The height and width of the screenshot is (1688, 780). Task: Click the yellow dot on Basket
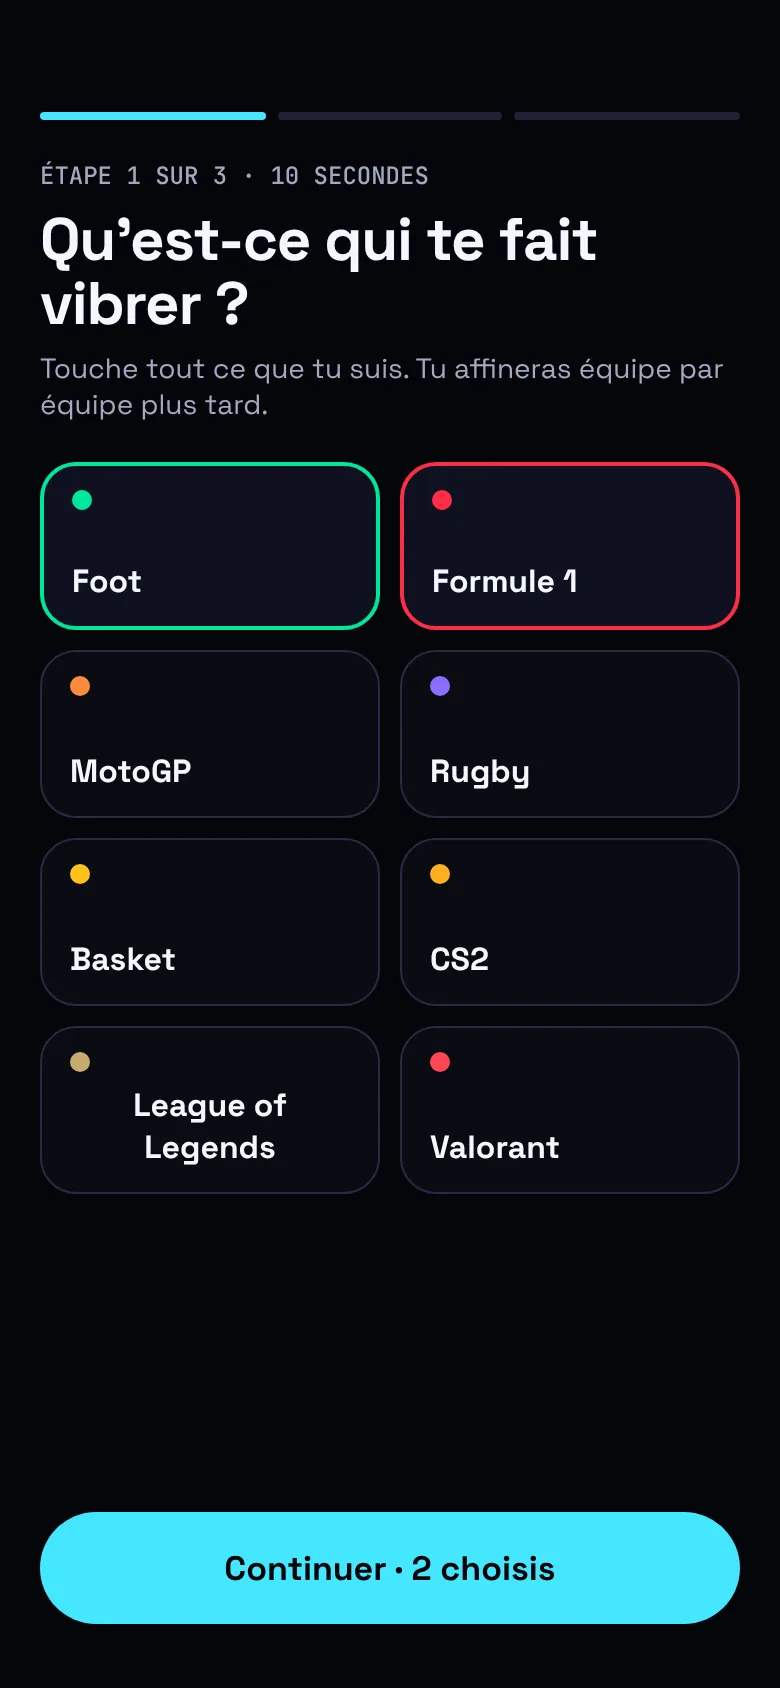click(x=80, y=874)
